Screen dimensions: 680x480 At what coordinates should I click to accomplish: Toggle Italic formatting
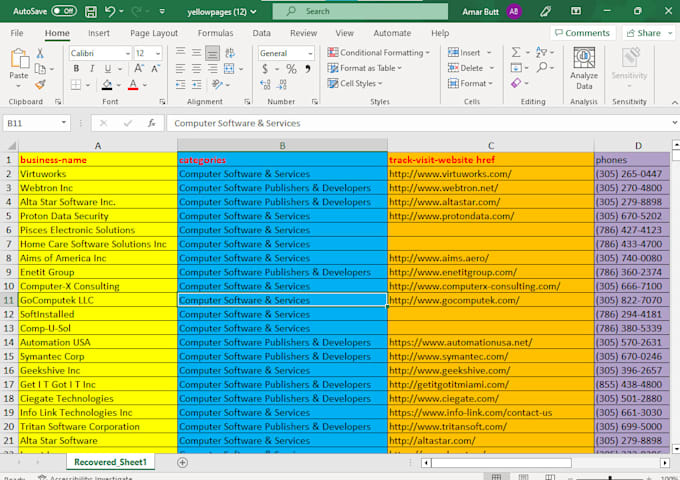point(92,69)
